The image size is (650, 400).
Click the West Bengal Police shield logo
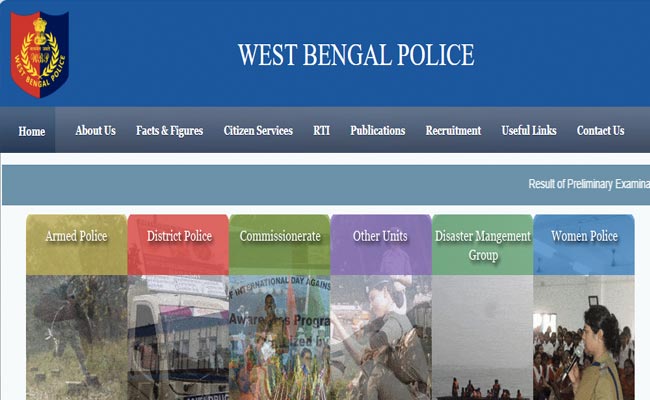point(39,54)
